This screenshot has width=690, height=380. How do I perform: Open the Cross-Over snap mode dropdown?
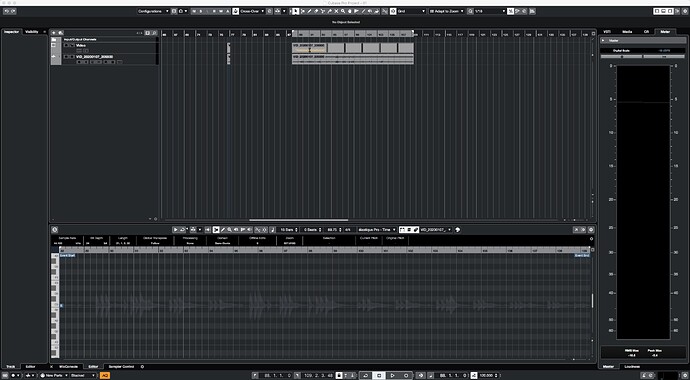(252, 11)
